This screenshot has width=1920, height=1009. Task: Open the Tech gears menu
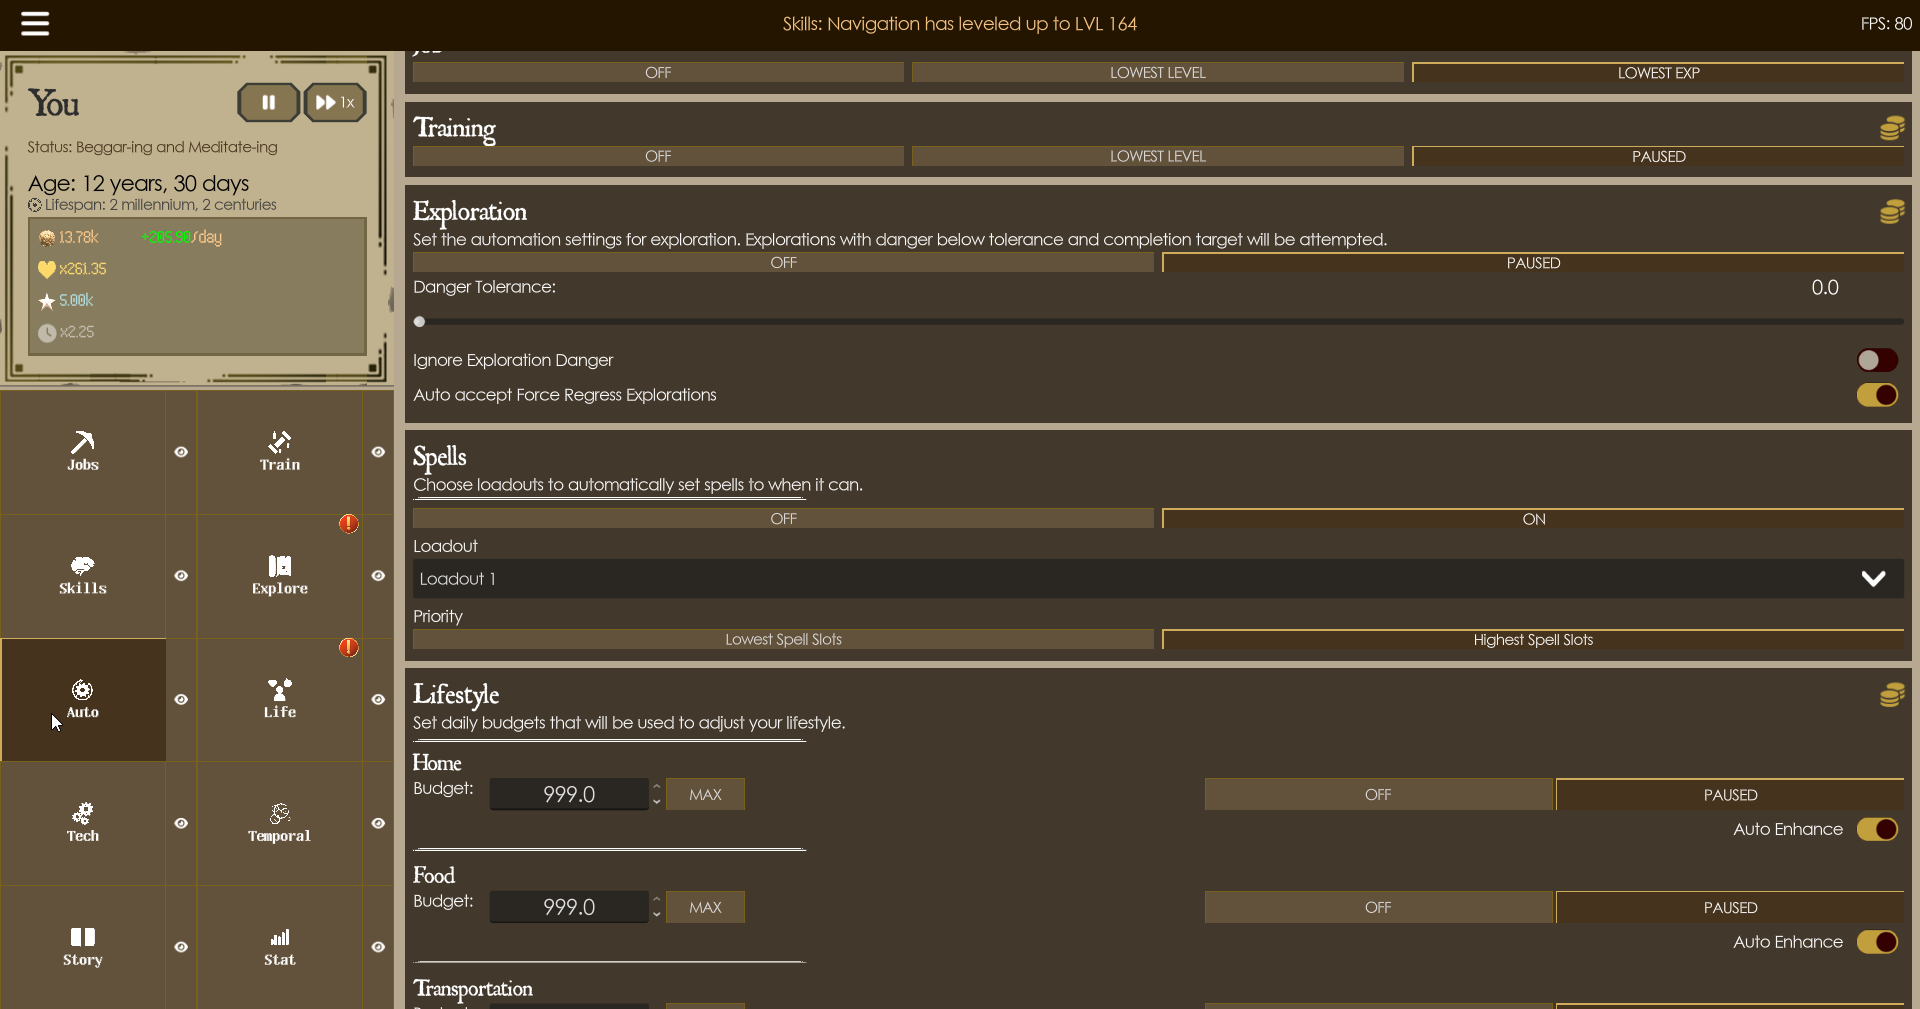tap(83, 823)
